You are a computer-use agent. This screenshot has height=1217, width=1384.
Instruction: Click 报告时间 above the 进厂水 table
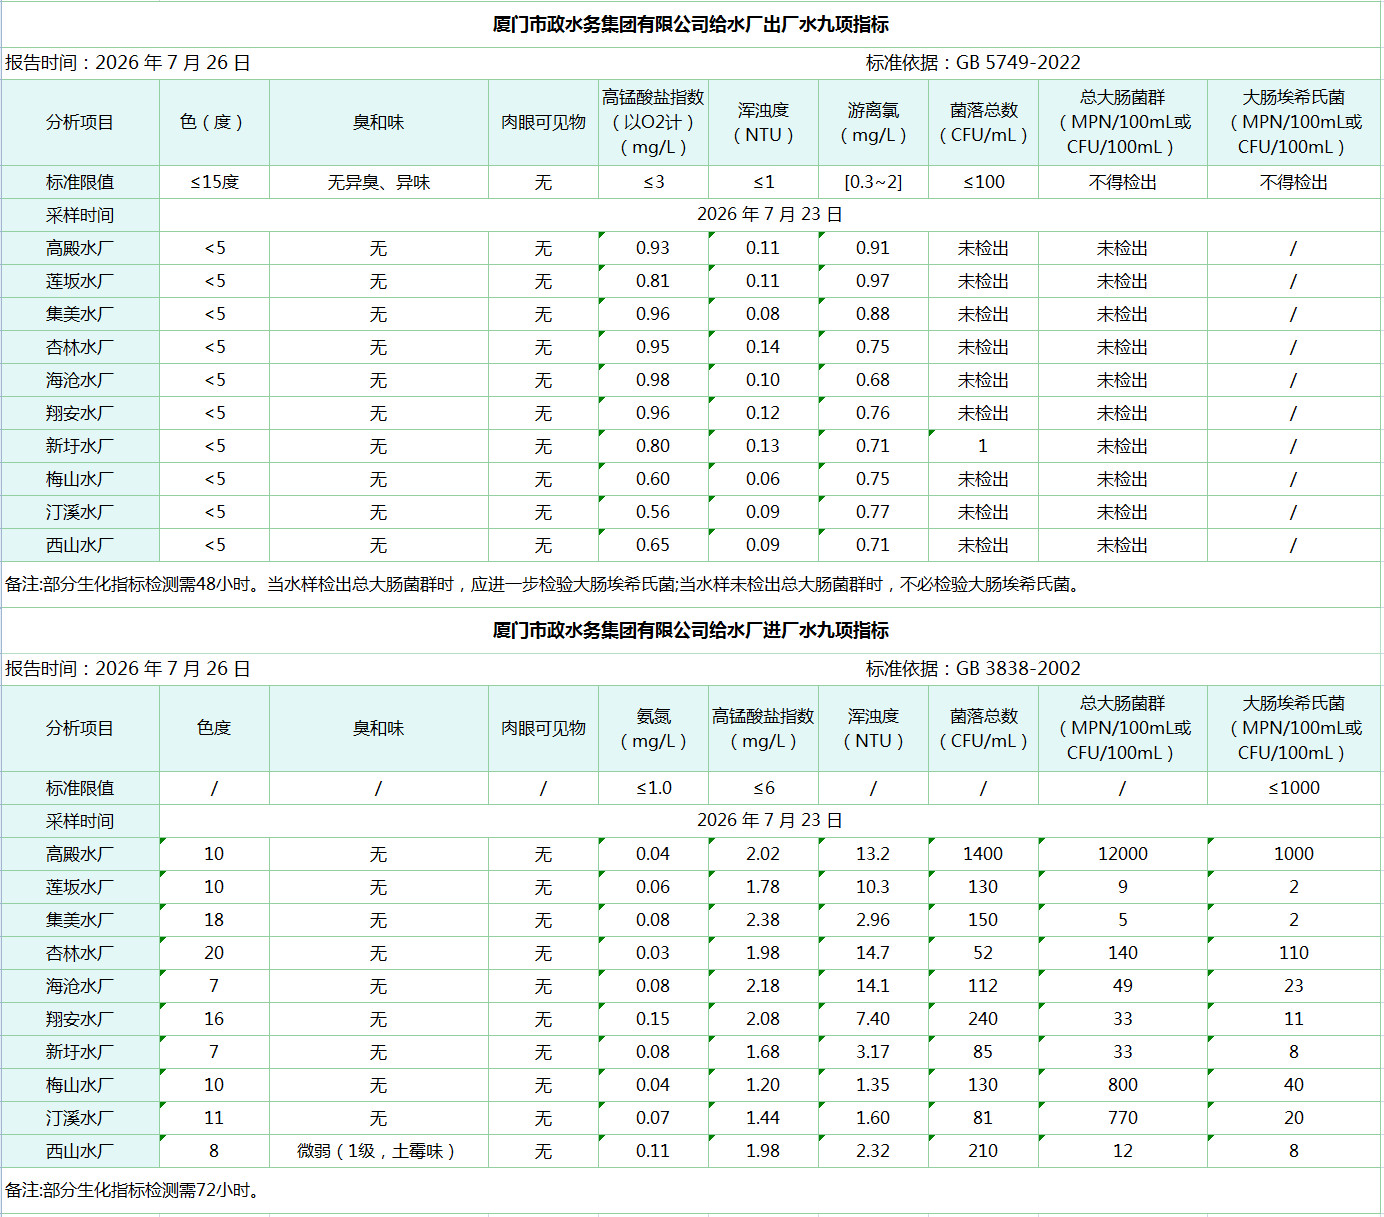click(x=128, y=669)
